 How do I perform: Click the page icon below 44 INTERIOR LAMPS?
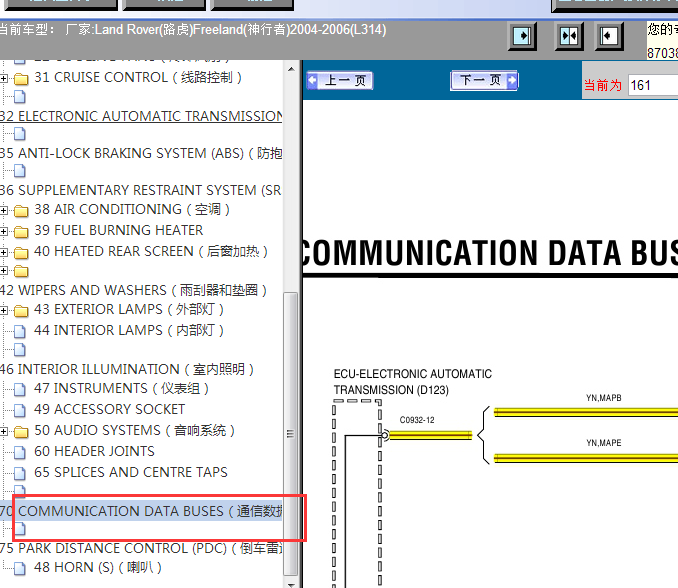(x=19, y=349)
